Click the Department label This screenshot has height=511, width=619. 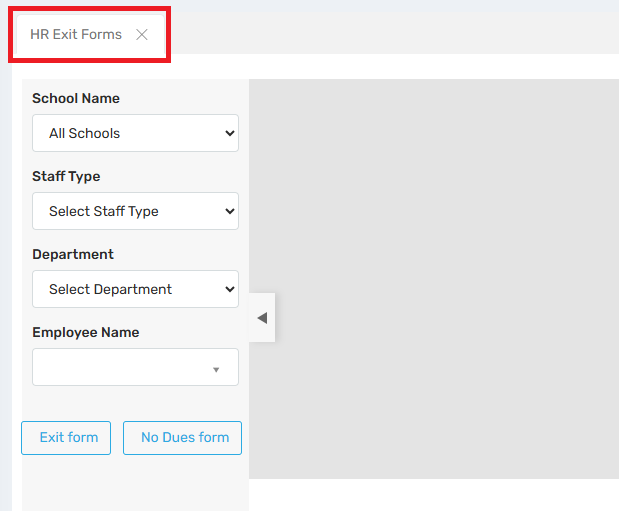pyautogui.click(x=73, y=255)
